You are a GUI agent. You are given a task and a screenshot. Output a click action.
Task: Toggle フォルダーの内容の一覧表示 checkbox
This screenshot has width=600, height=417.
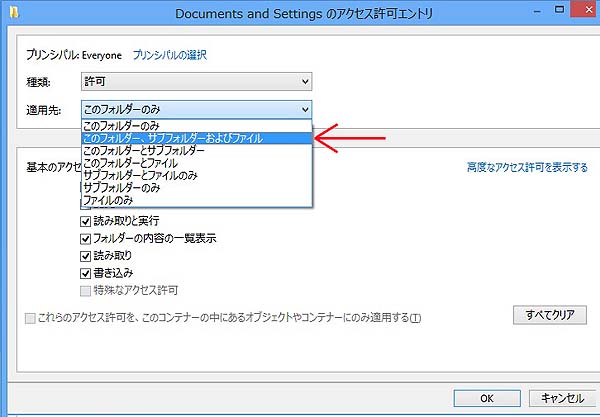[x=87, y=238]
